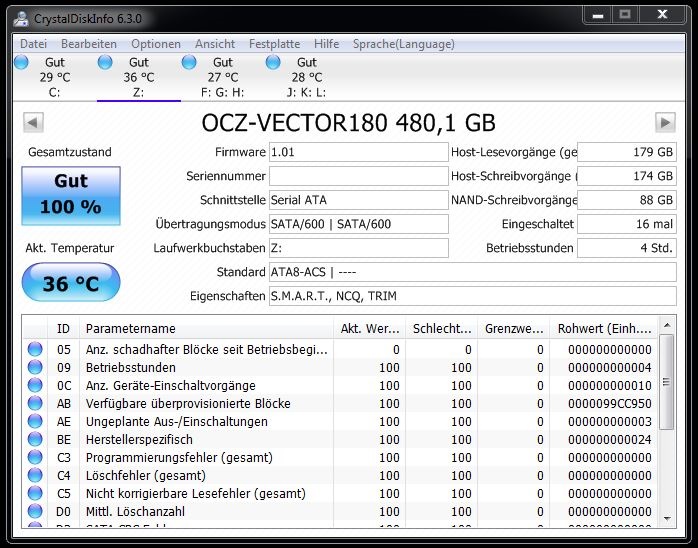Screen dimensions: 698x548
Task: Click Eingeschaltet value 16 mal
Action: tap(627, 224)
